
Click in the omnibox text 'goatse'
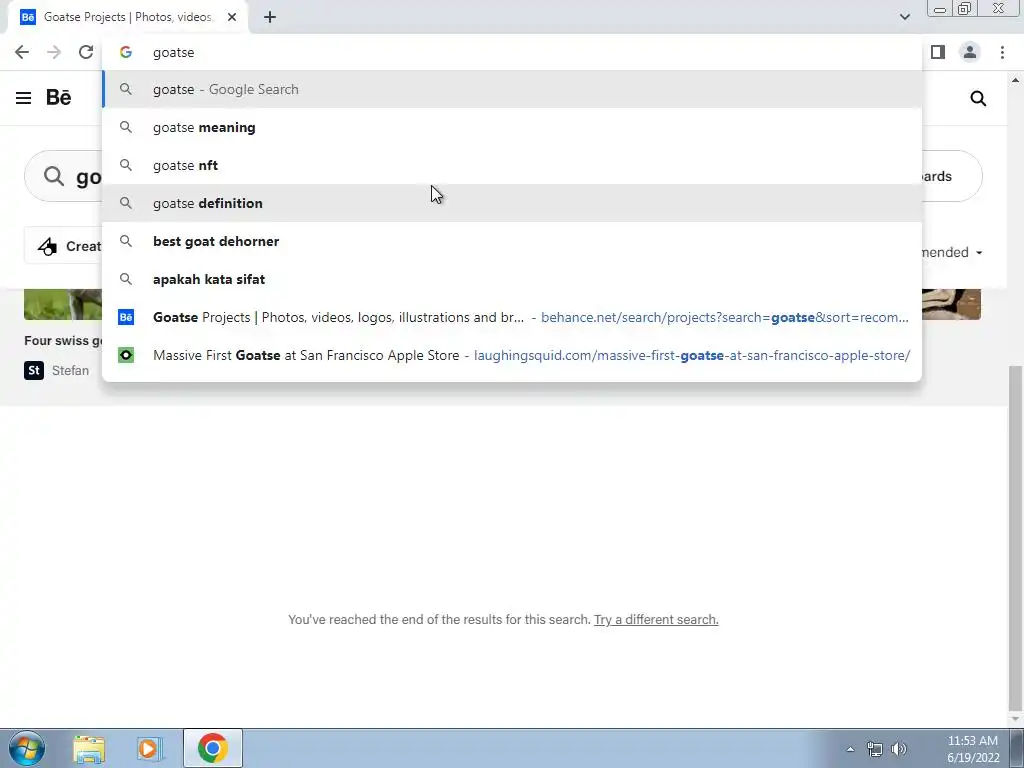tap(174, 52)
